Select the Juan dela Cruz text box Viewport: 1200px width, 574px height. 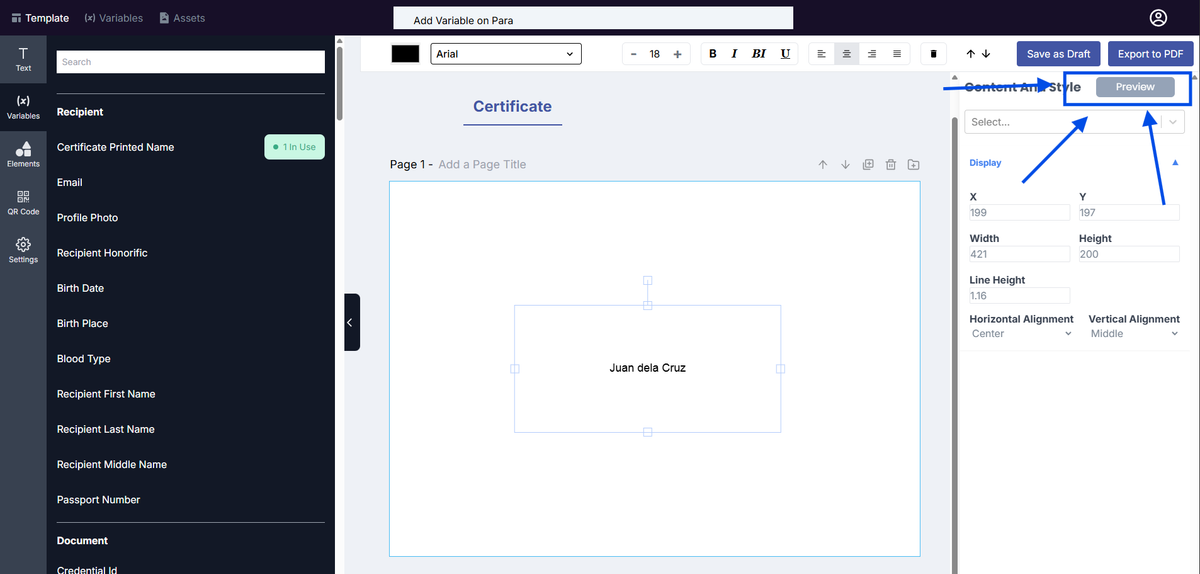tap(647, 368)
